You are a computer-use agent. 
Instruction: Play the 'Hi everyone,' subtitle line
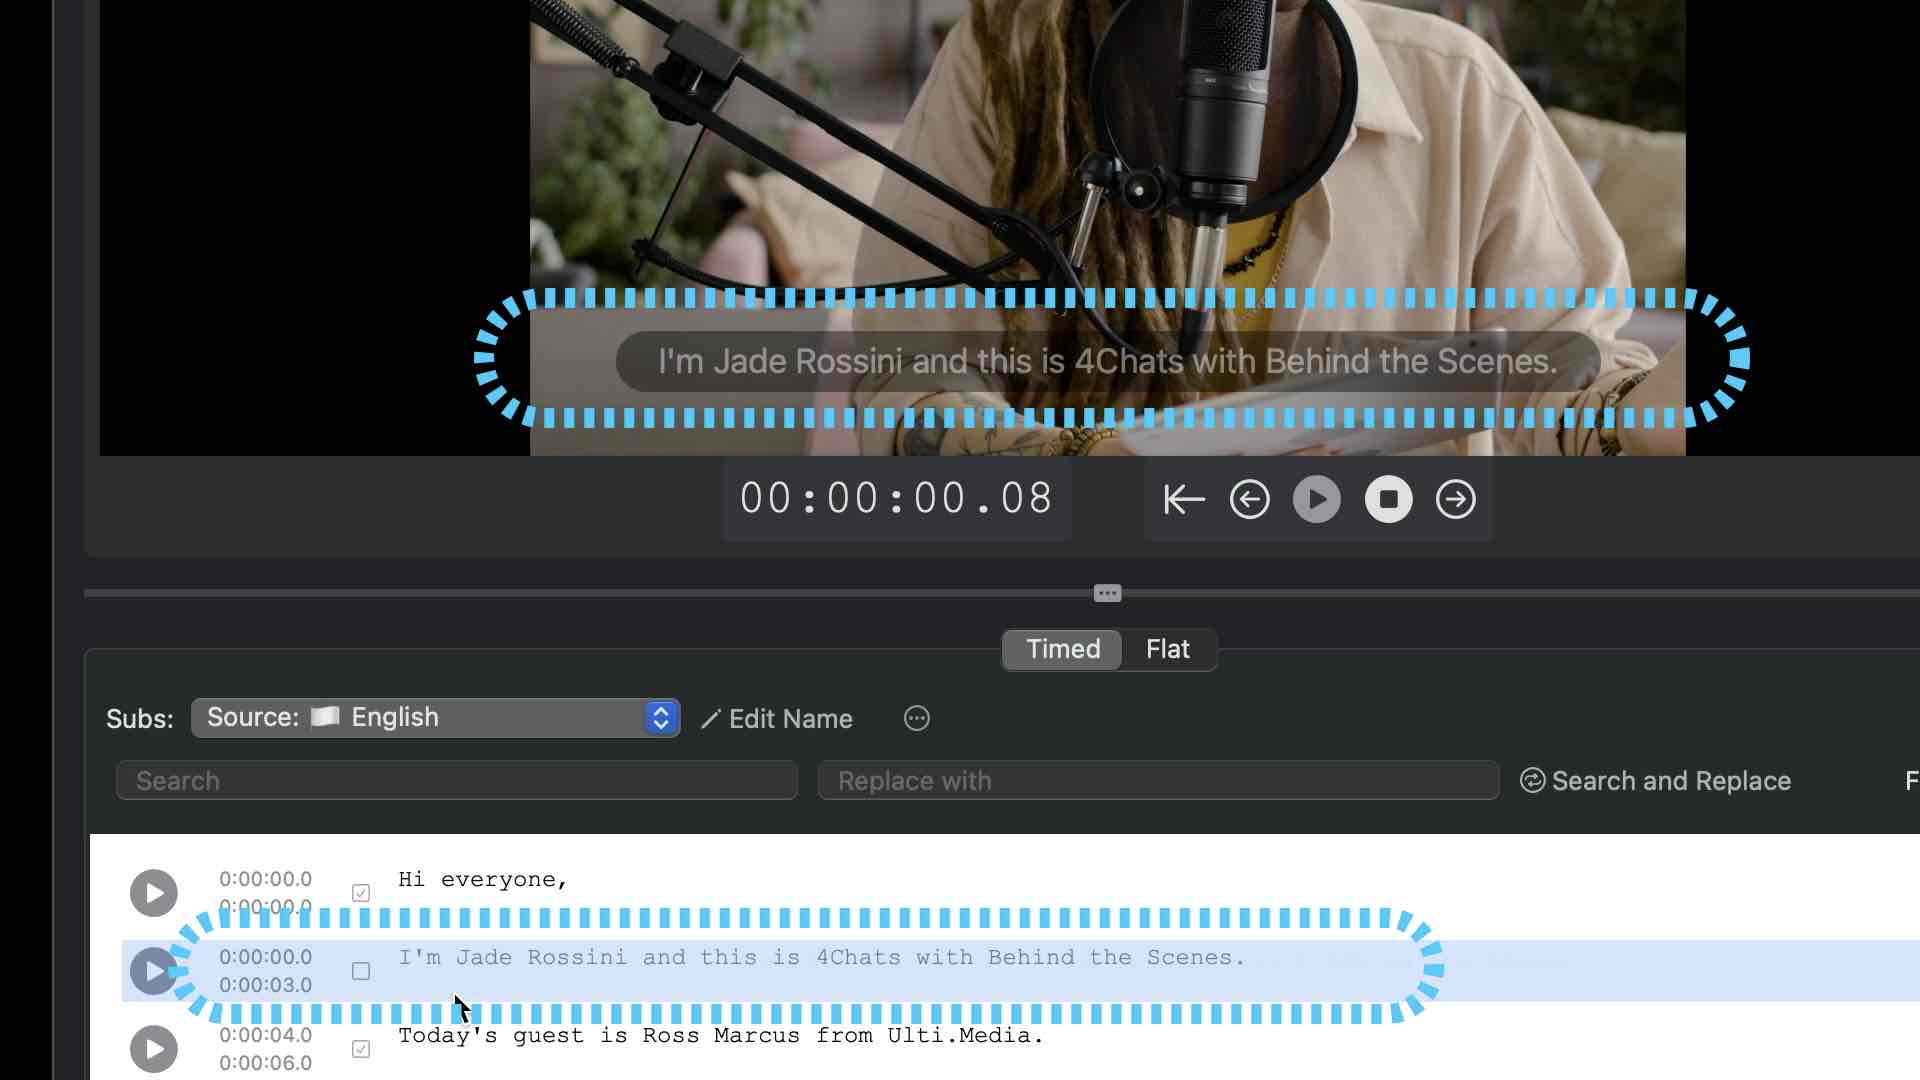click(x=154, y=893)
